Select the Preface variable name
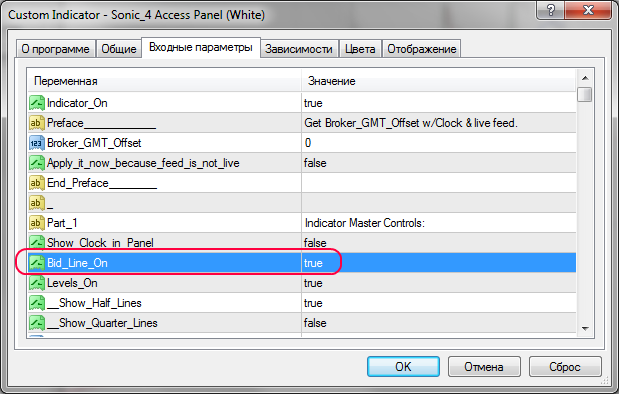Screen dimensions: 619x394 click(101, 123)
